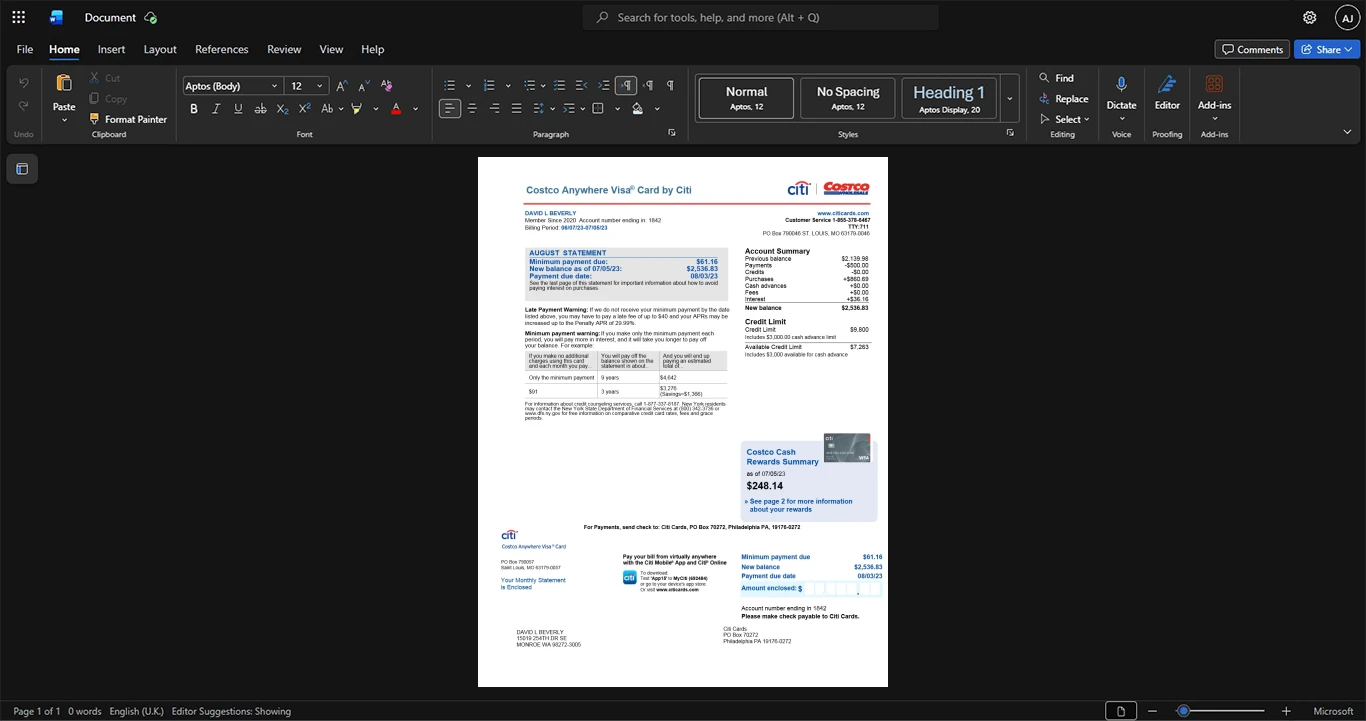Open the Comments pane
1366x721 pixels.
[x=1252, y=49]
